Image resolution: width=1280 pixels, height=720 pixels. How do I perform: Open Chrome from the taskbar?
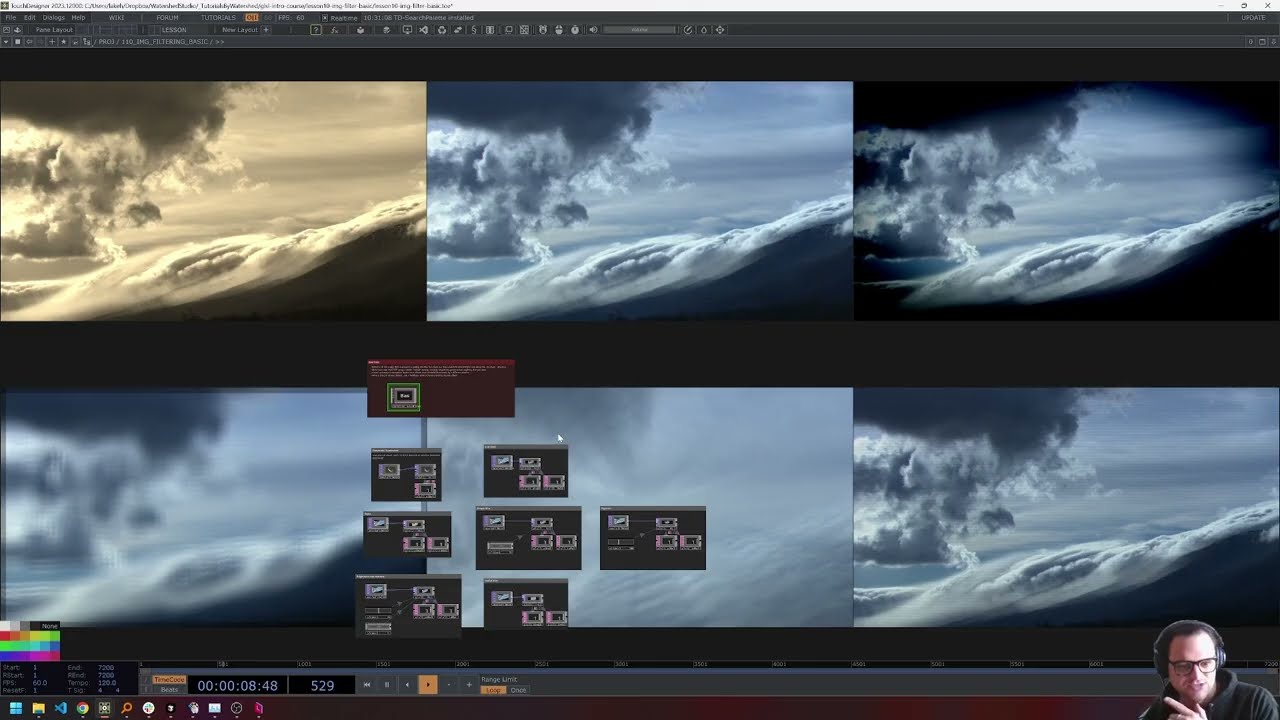tap(82, 708)
